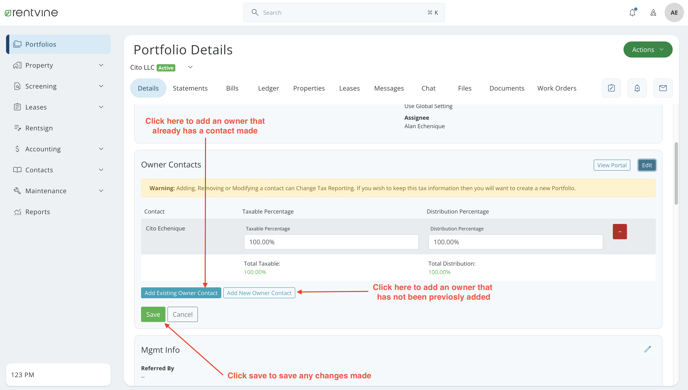Open the Properties tab
Viewport: 688px width, 390px height.
(309, 88)
